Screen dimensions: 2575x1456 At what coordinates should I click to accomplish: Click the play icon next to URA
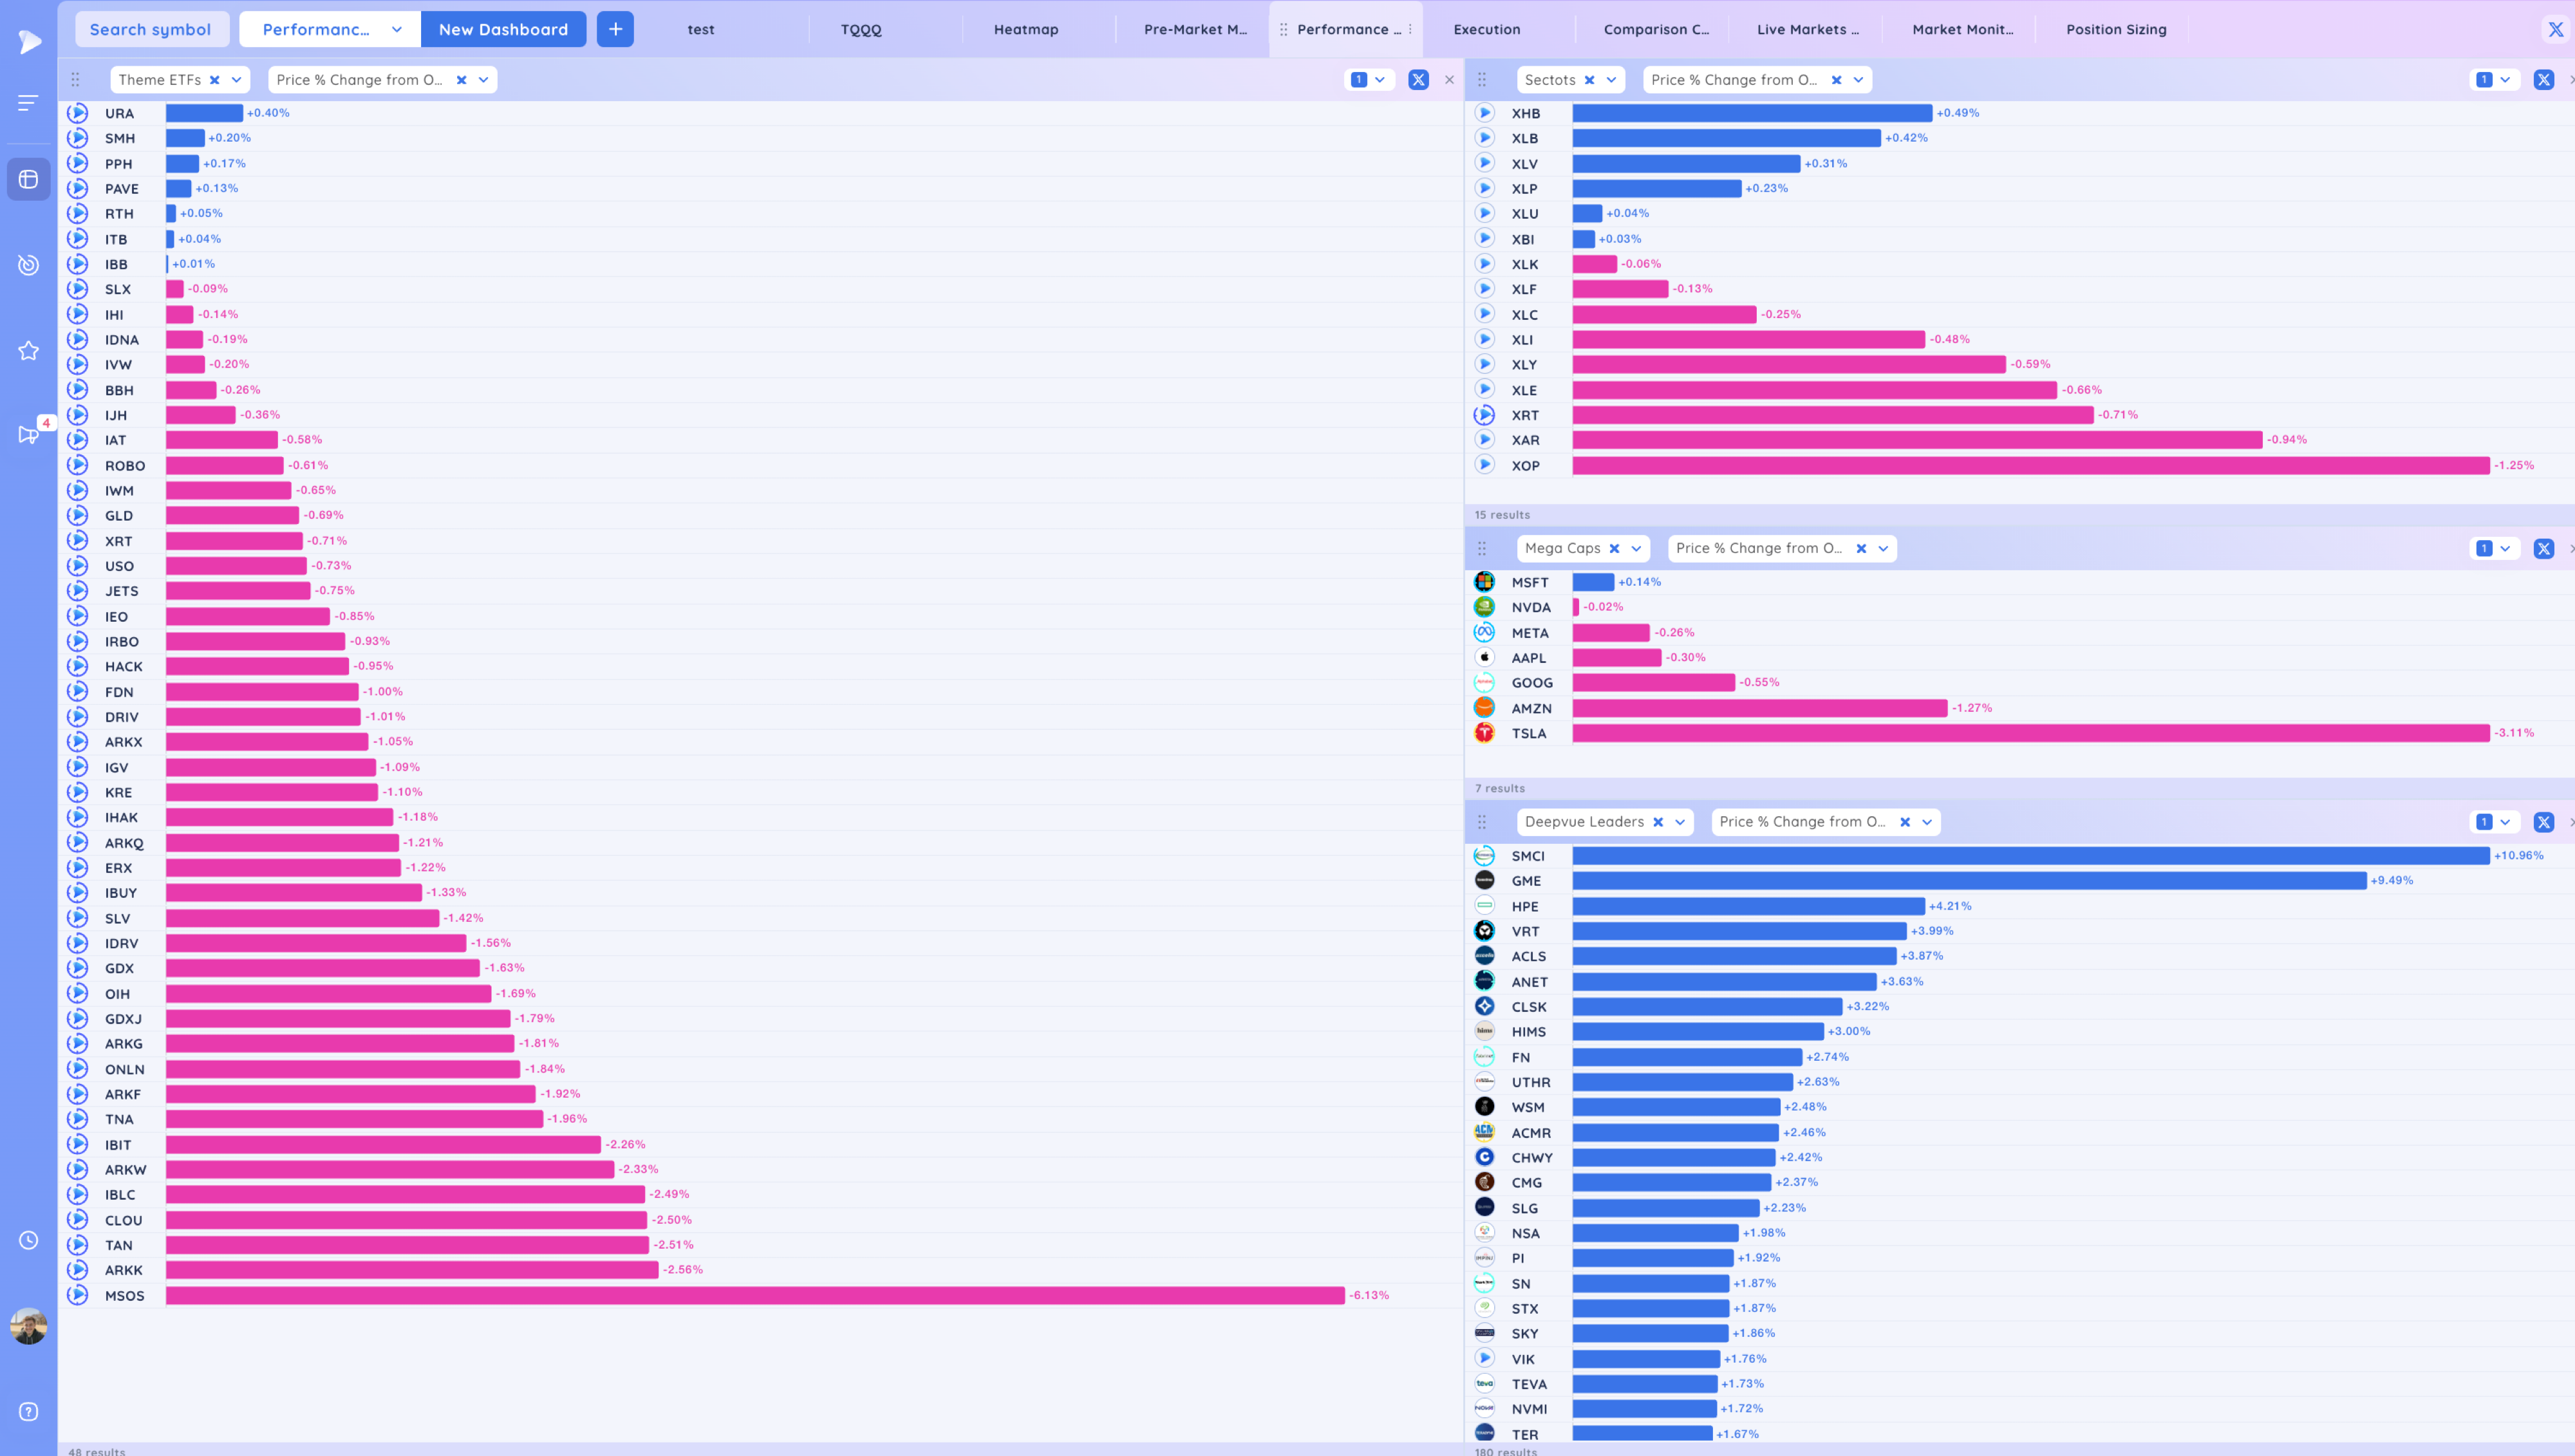click(x=77, y=113)
